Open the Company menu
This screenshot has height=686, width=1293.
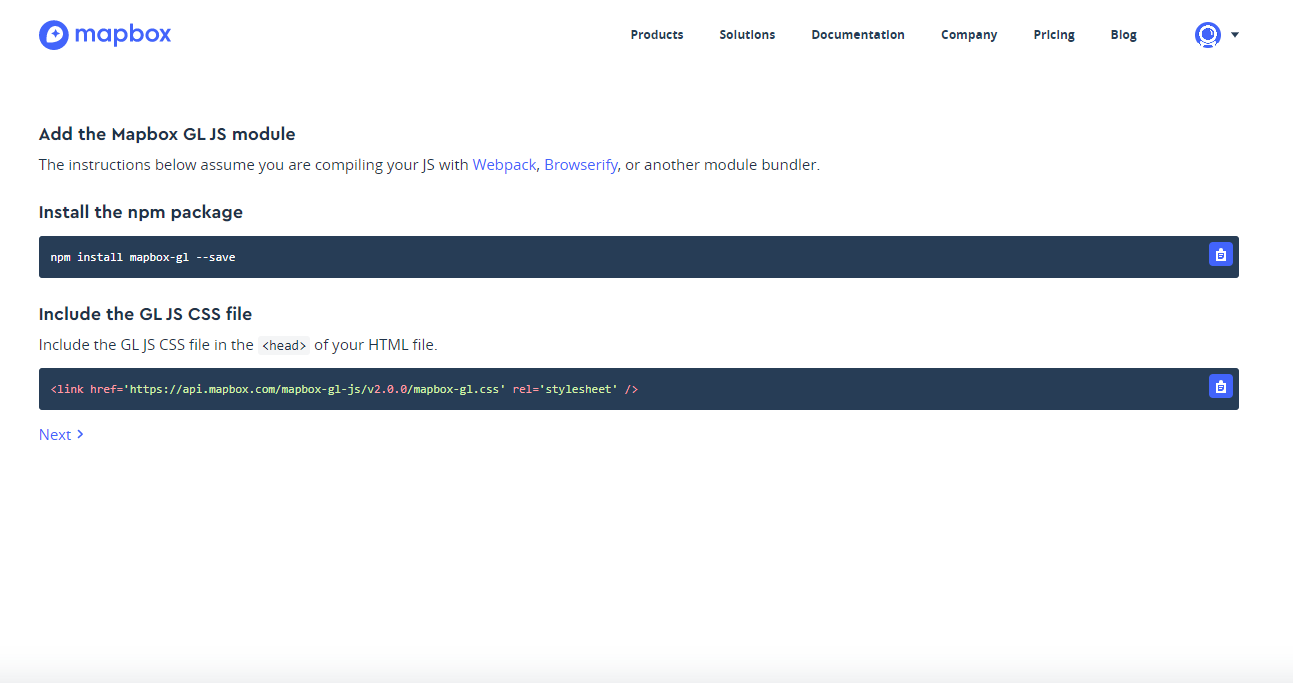(969, 35)
